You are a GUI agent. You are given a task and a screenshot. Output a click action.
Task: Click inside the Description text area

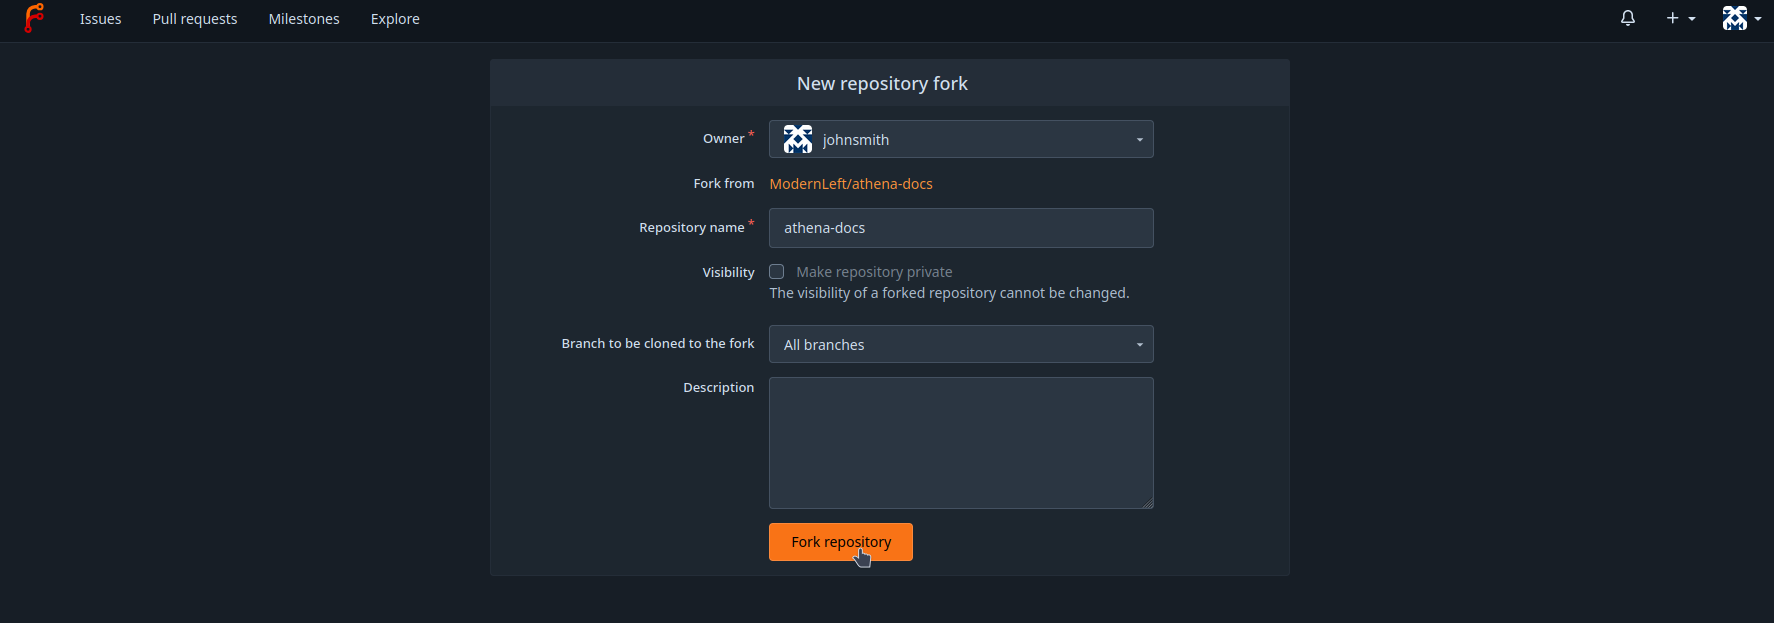961,443
